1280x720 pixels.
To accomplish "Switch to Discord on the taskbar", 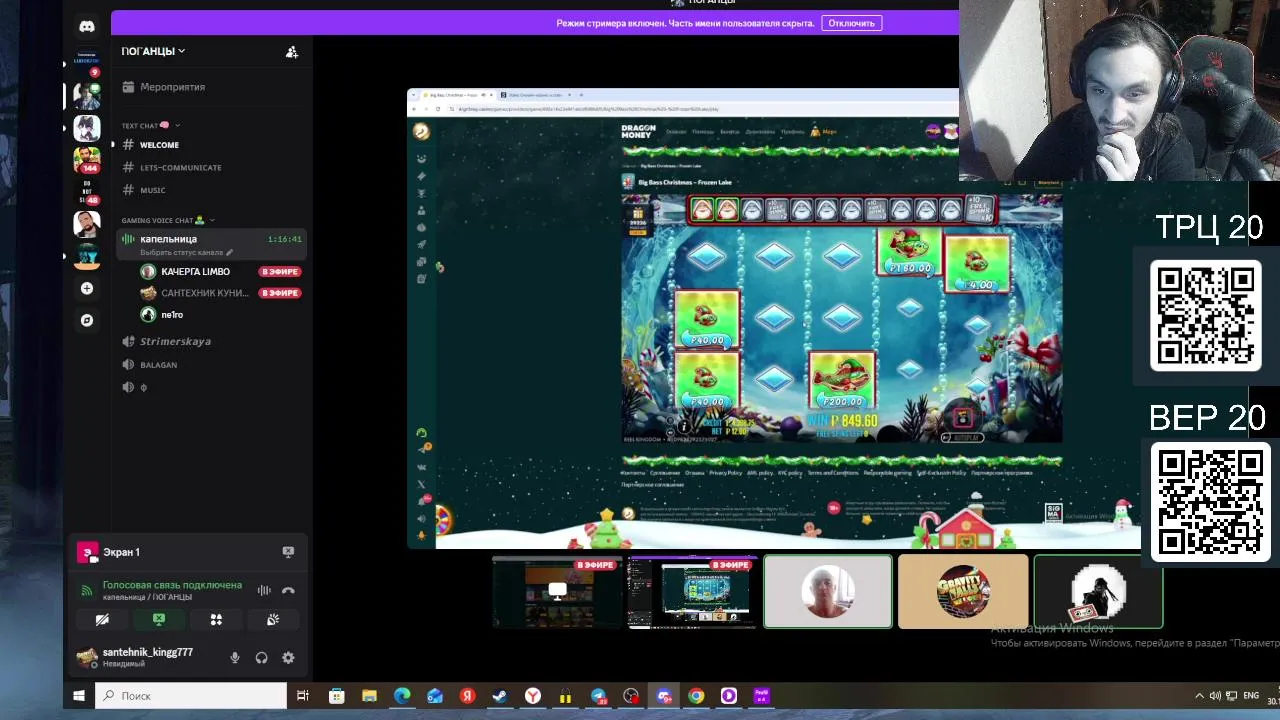I will click(664, 696).
